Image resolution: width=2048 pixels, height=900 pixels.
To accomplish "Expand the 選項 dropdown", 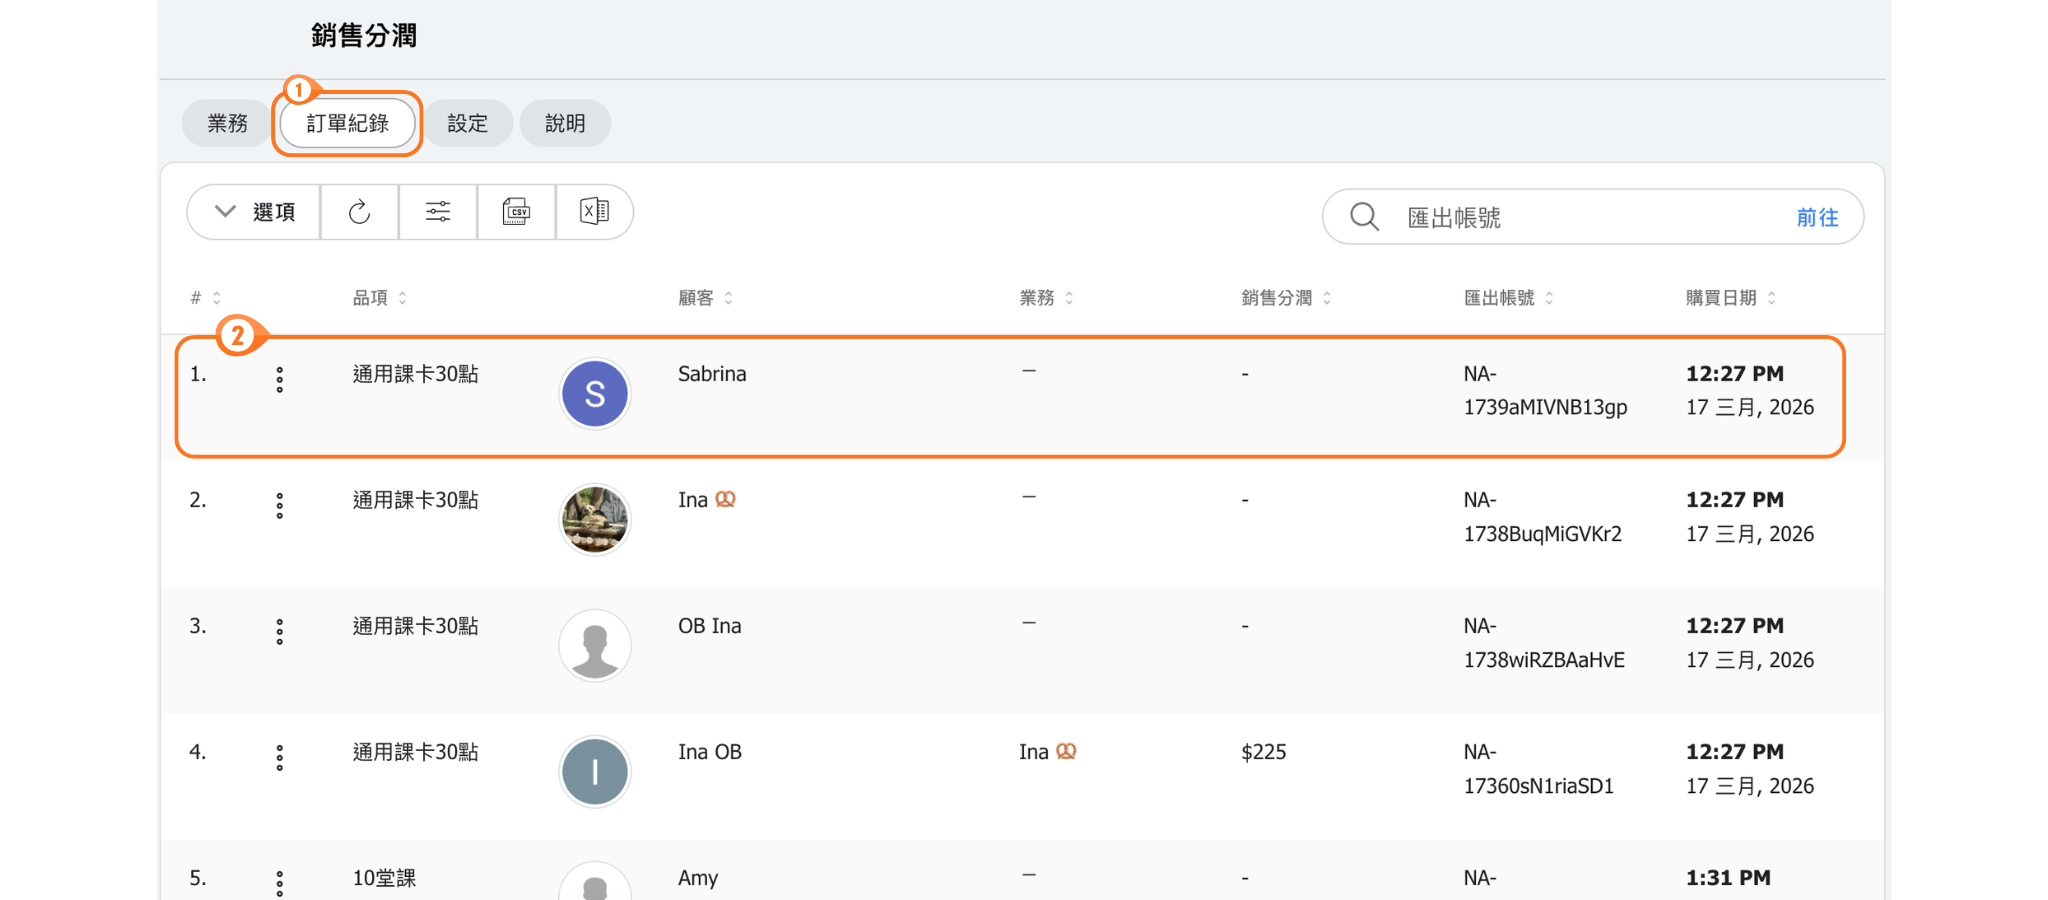I will click(255, 212).
